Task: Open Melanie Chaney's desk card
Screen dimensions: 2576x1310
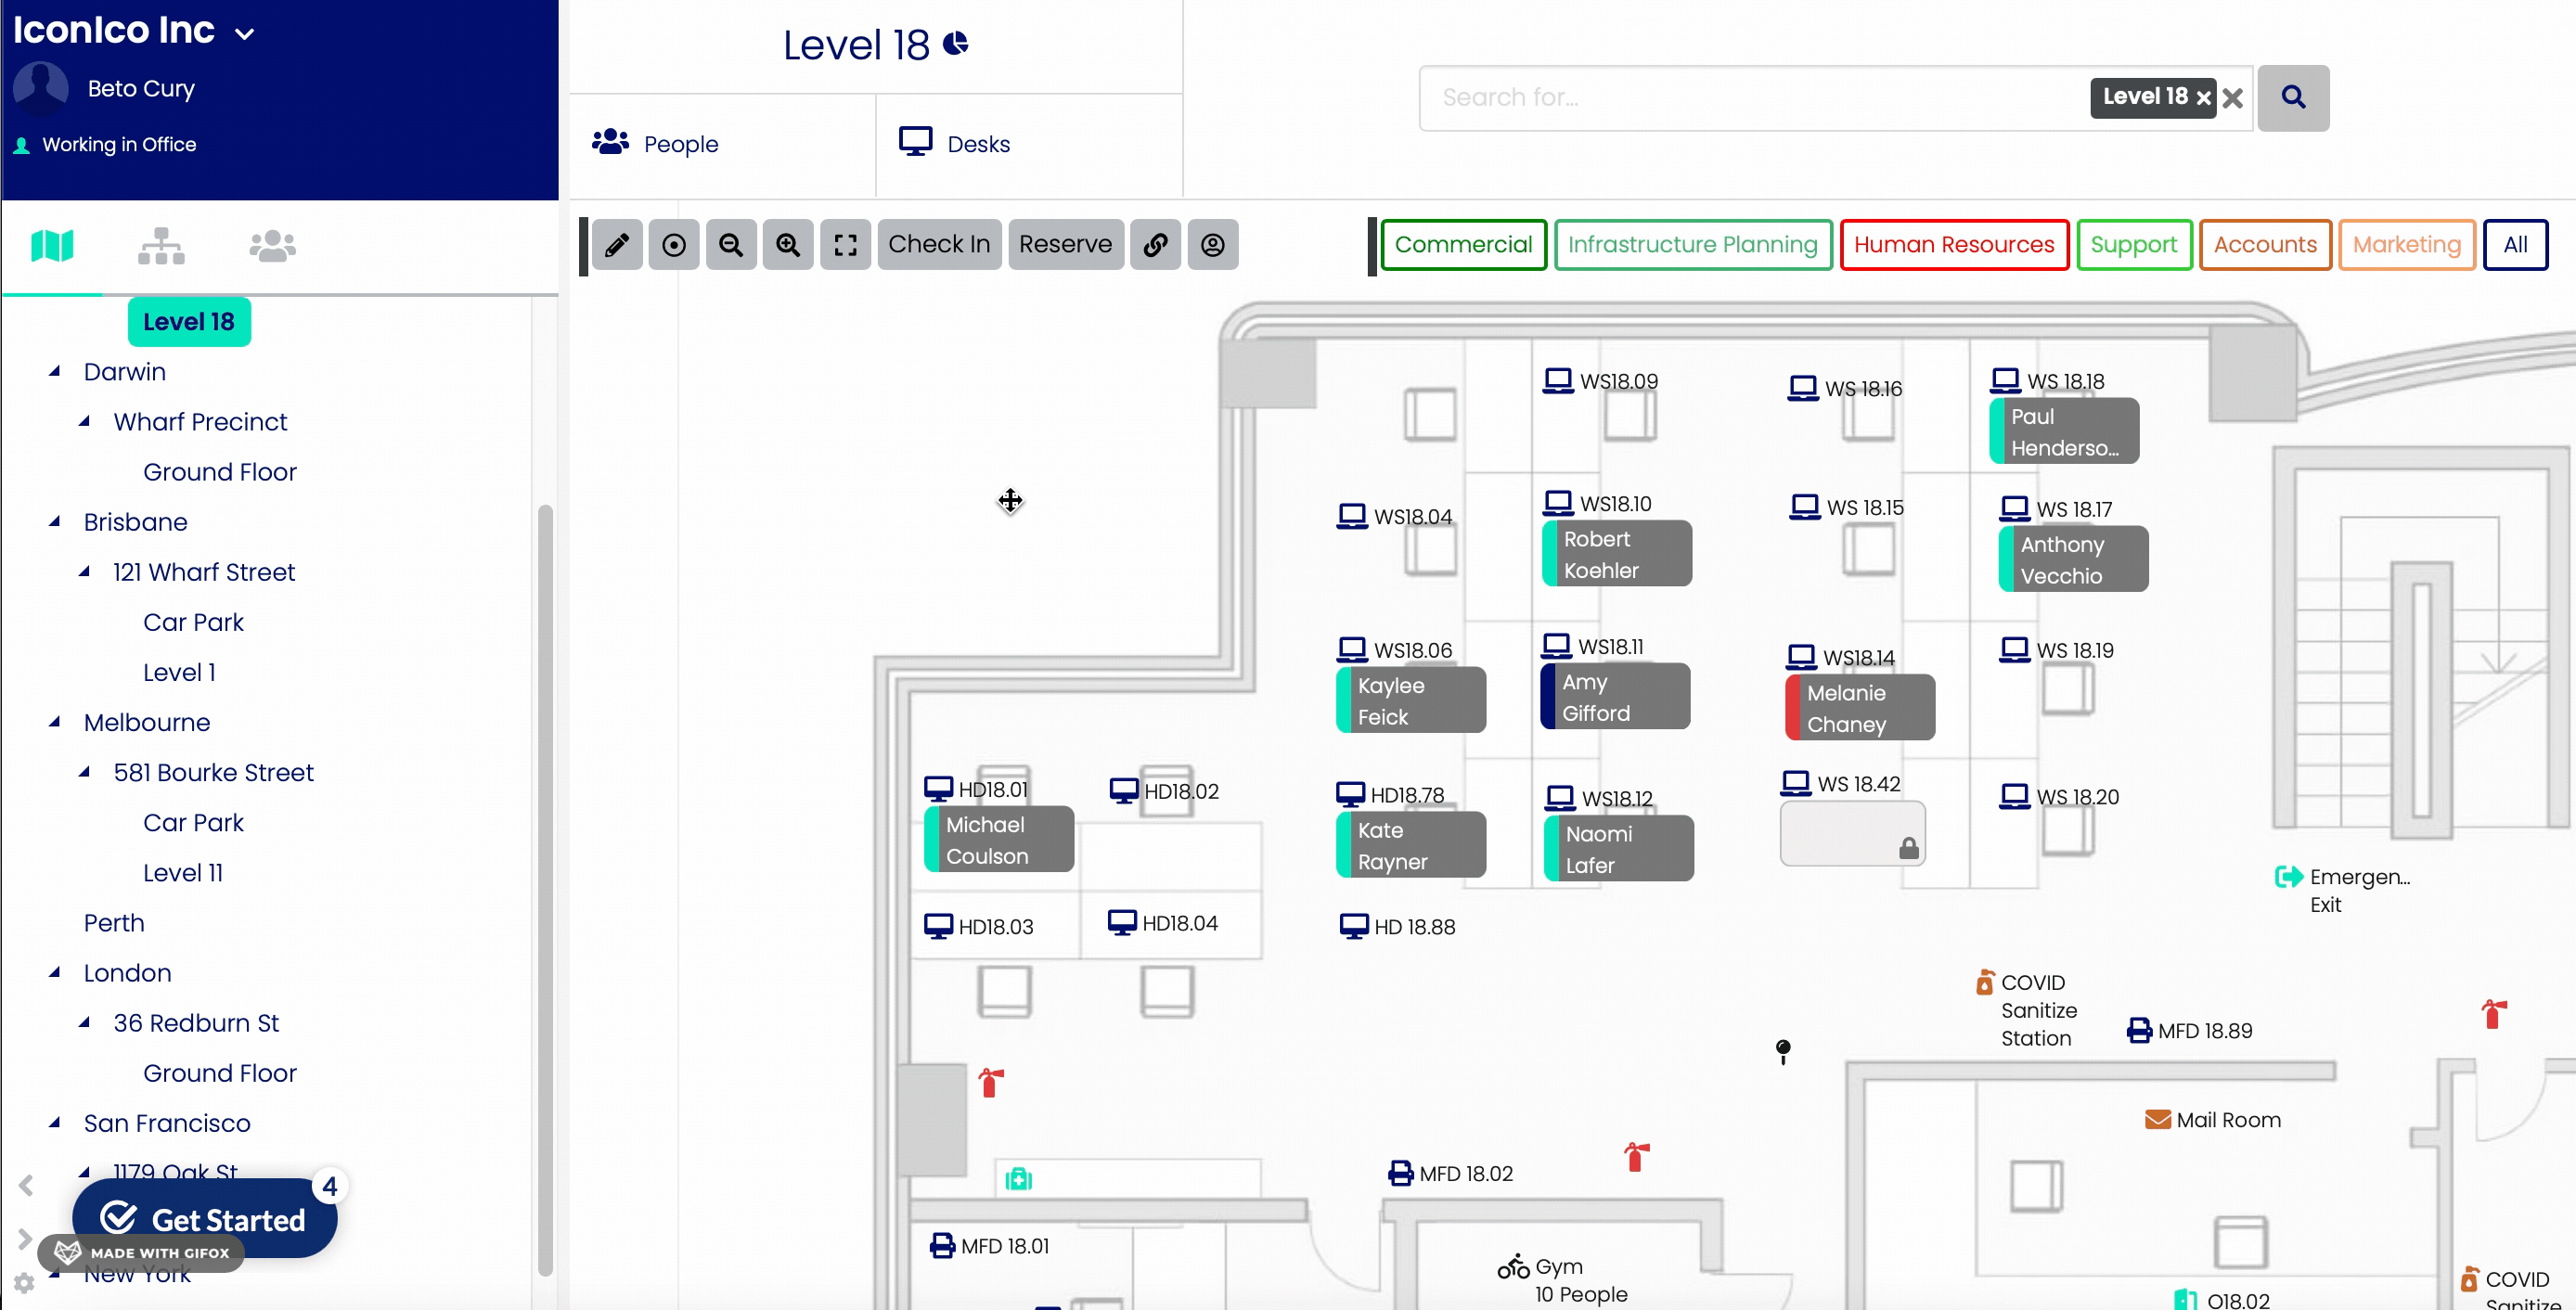Action: click(x=1860, y=708)
